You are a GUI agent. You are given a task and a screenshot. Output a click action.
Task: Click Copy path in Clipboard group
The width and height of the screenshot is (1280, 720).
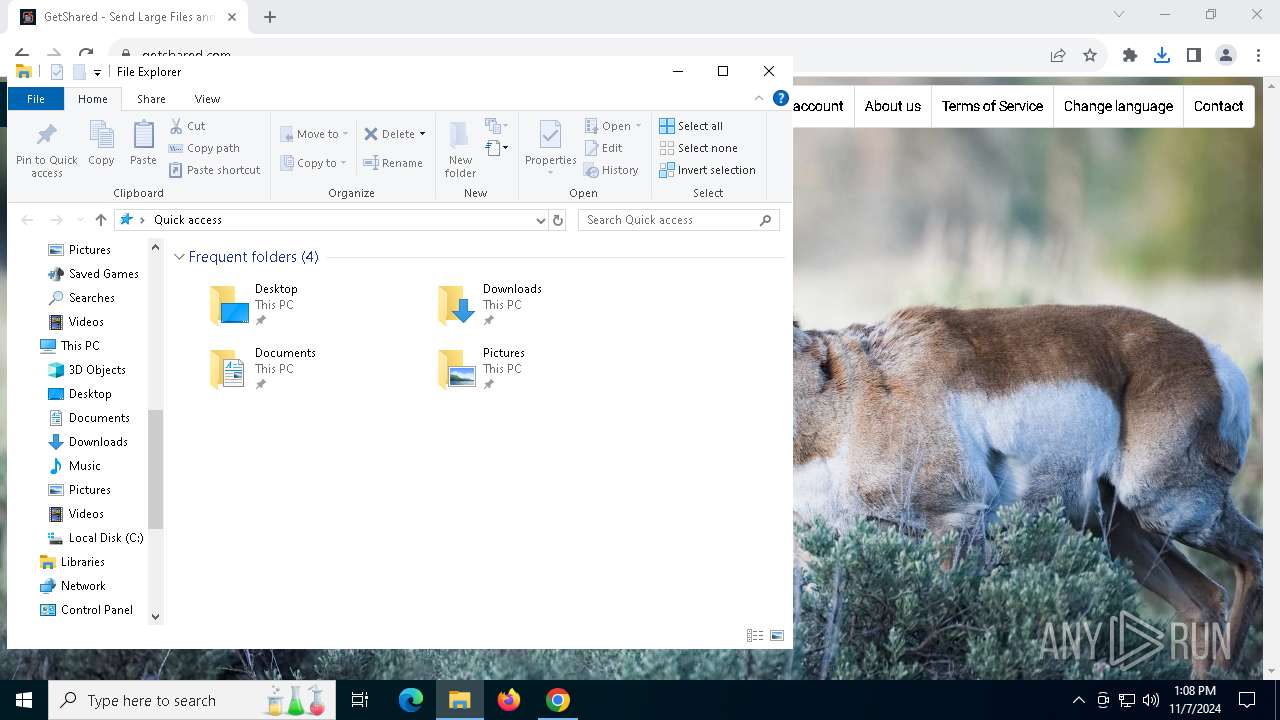pyautogui.click(x=204, y=148)
